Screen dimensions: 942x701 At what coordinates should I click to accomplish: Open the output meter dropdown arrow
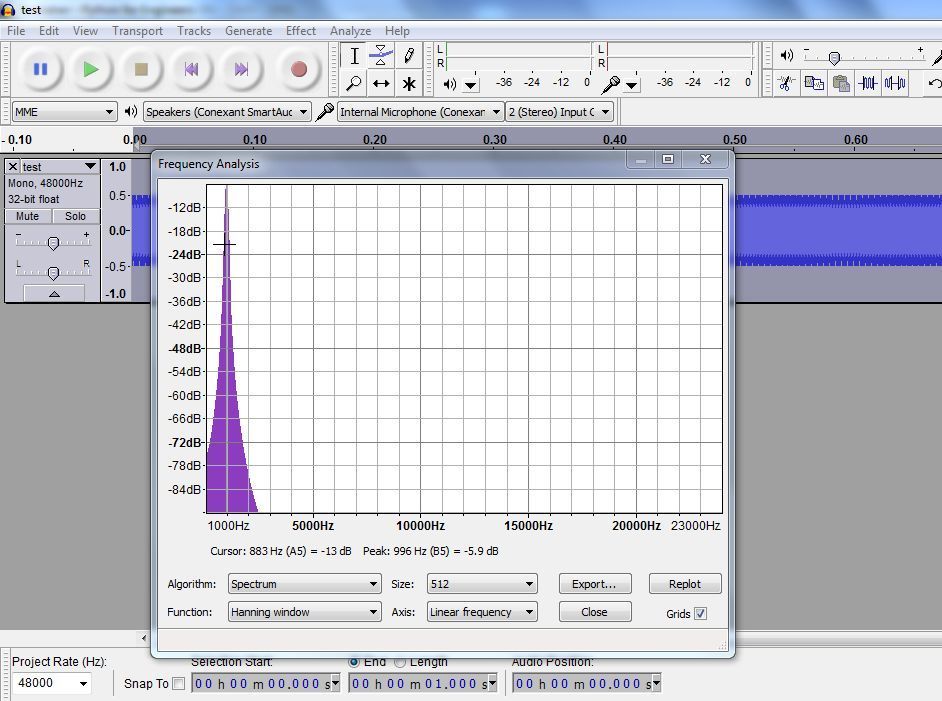tap(471, 85)
